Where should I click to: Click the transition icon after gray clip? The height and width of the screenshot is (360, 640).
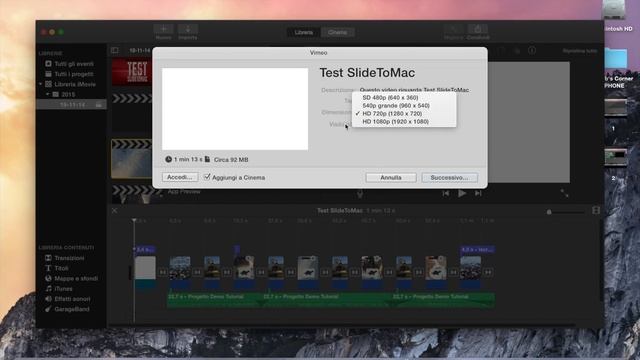(x=162, y=272)
